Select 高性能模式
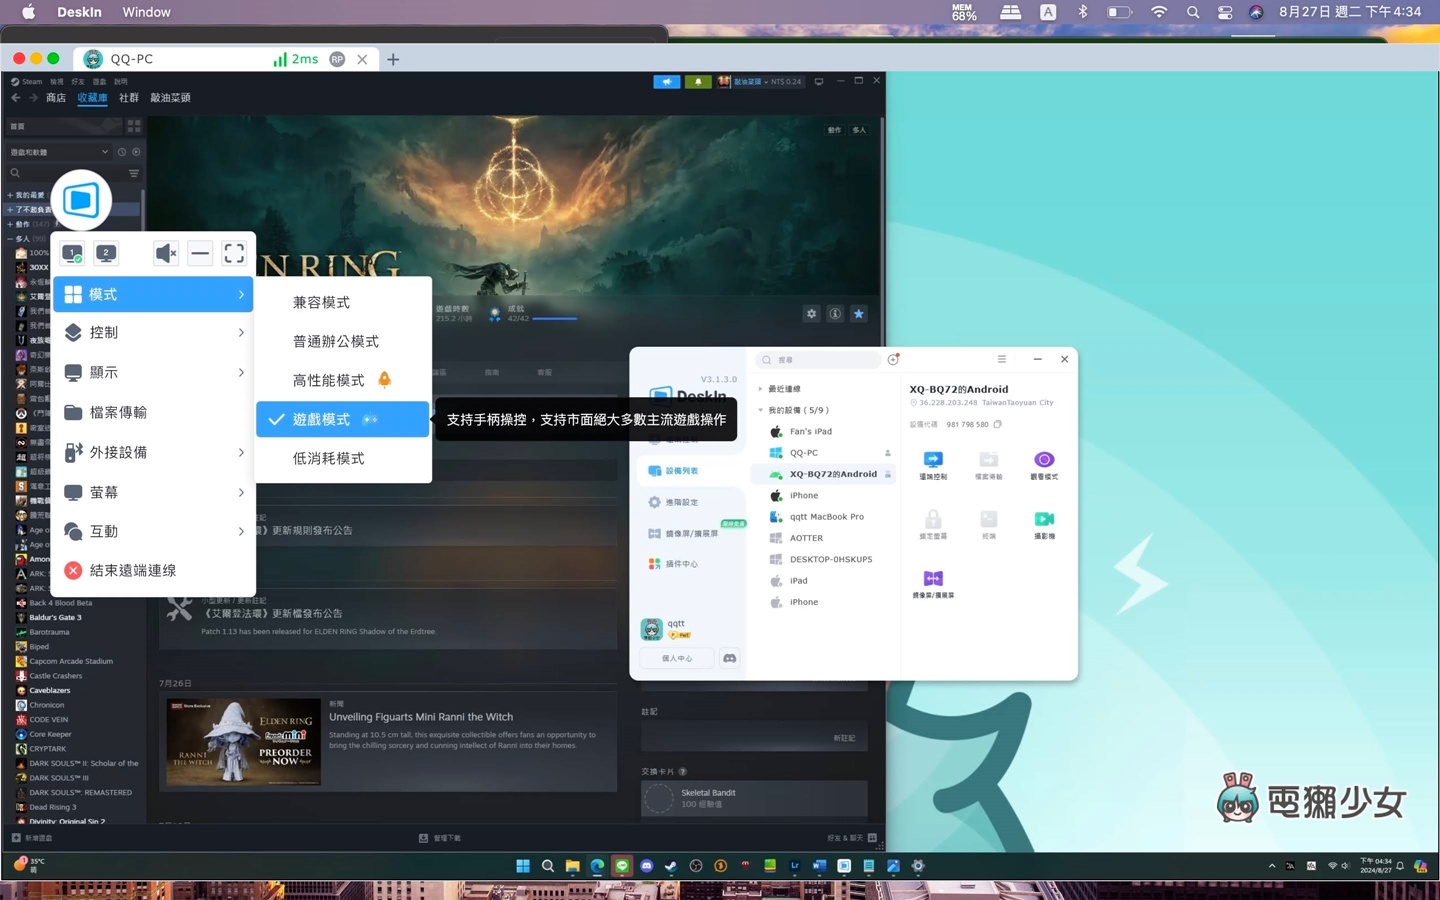 click(343, 380)
